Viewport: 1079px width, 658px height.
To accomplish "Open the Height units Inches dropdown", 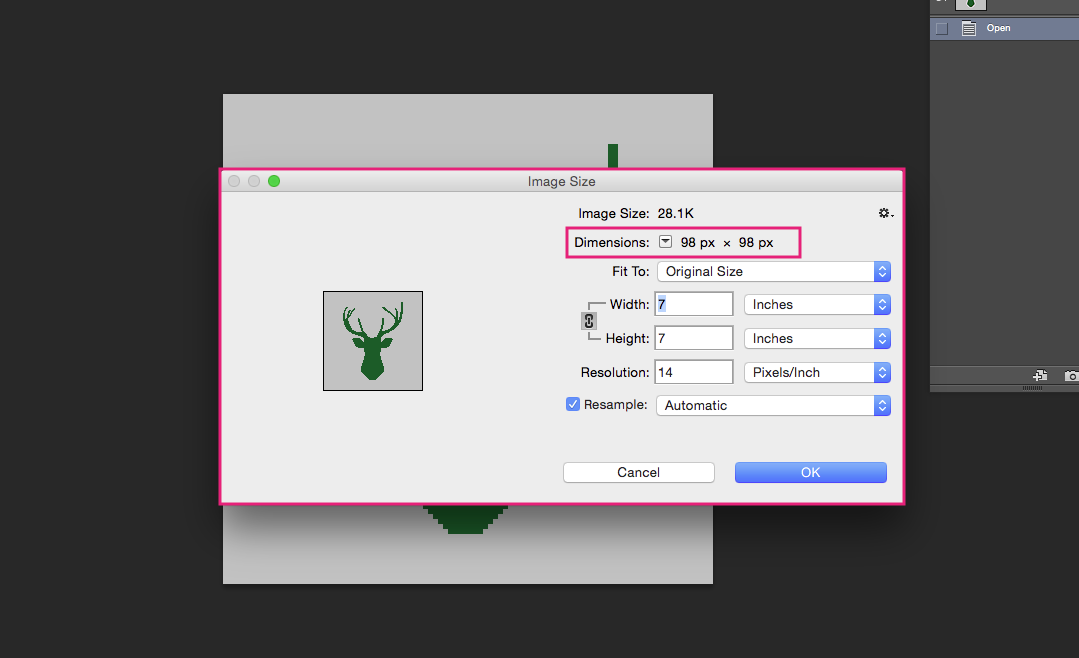I will click(818, 339).
